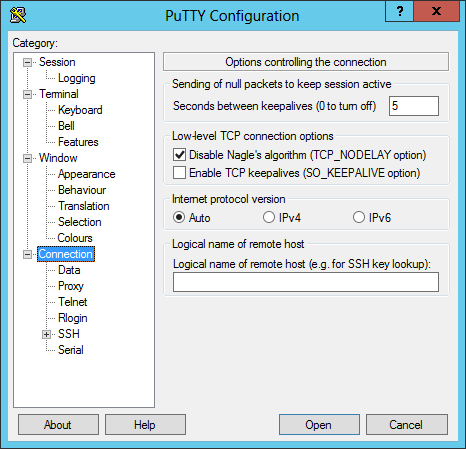Screen dimensions: 466x449
Task: Open the Proxy settings category
Action: pos(71,286)
